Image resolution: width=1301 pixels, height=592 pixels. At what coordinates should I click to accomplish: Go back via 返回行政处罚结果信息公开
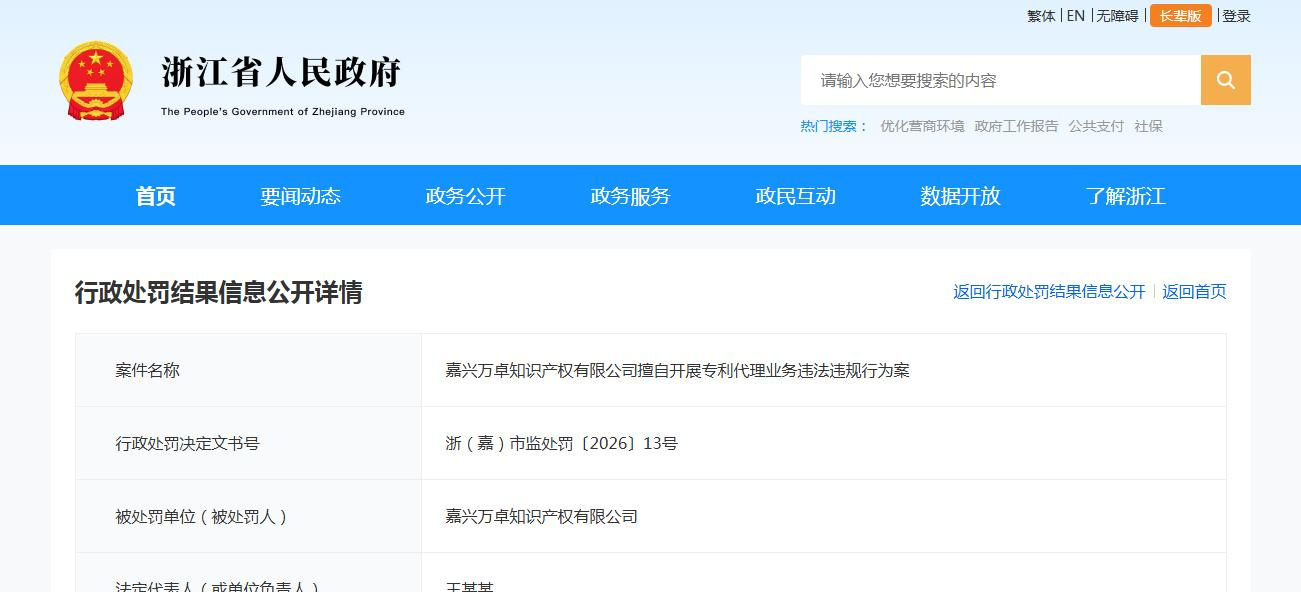coord(1049,292)
